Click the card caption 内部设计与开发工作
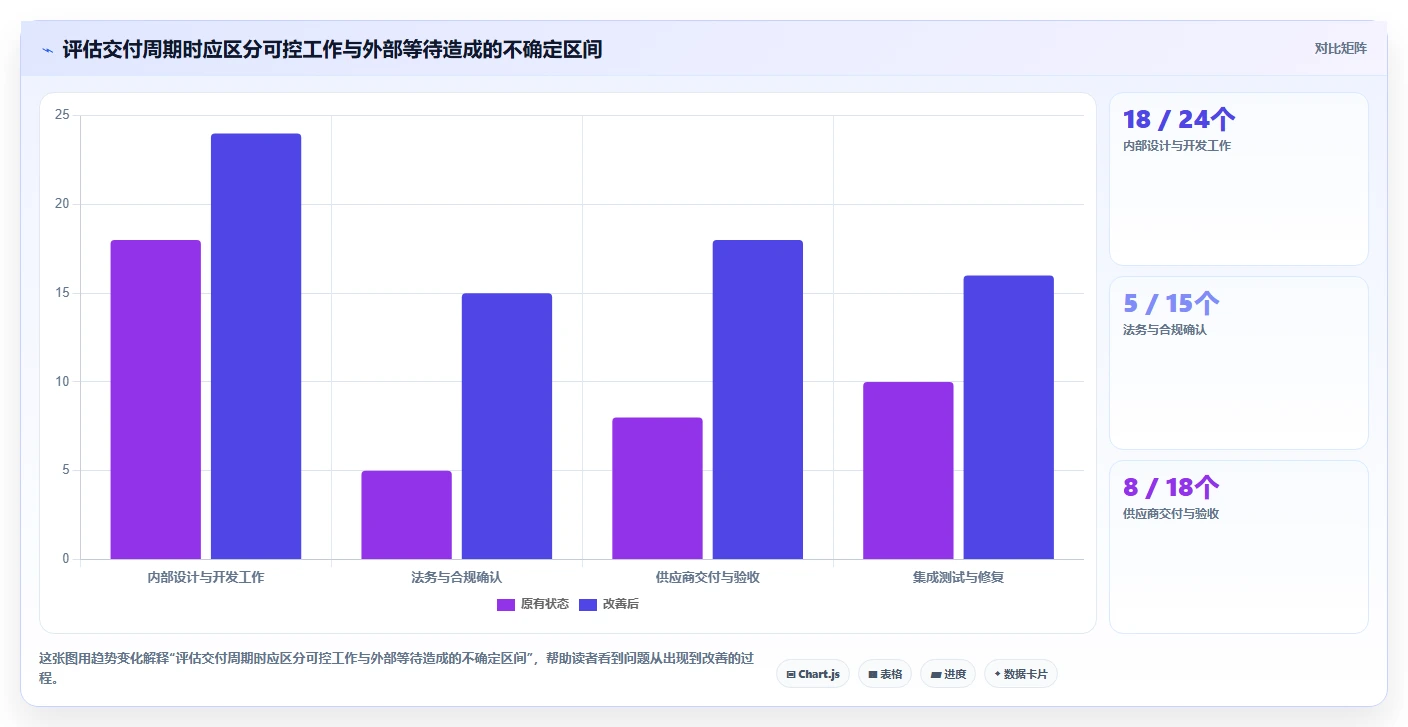Screen dimensions: 1408x727 (1177, 146)
